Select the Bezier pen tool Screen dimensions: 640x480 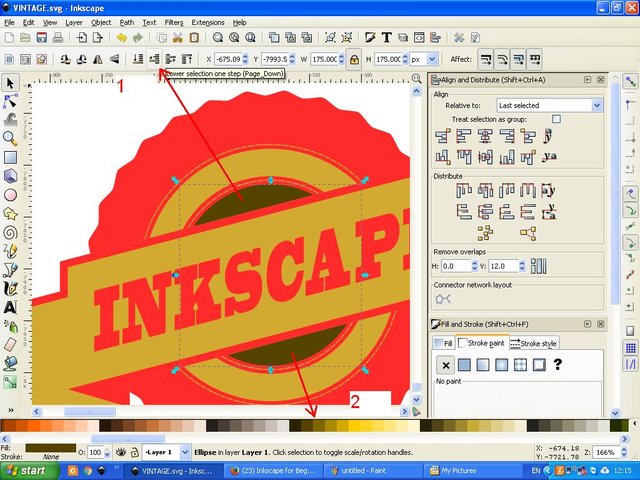[x=10, y=270]
